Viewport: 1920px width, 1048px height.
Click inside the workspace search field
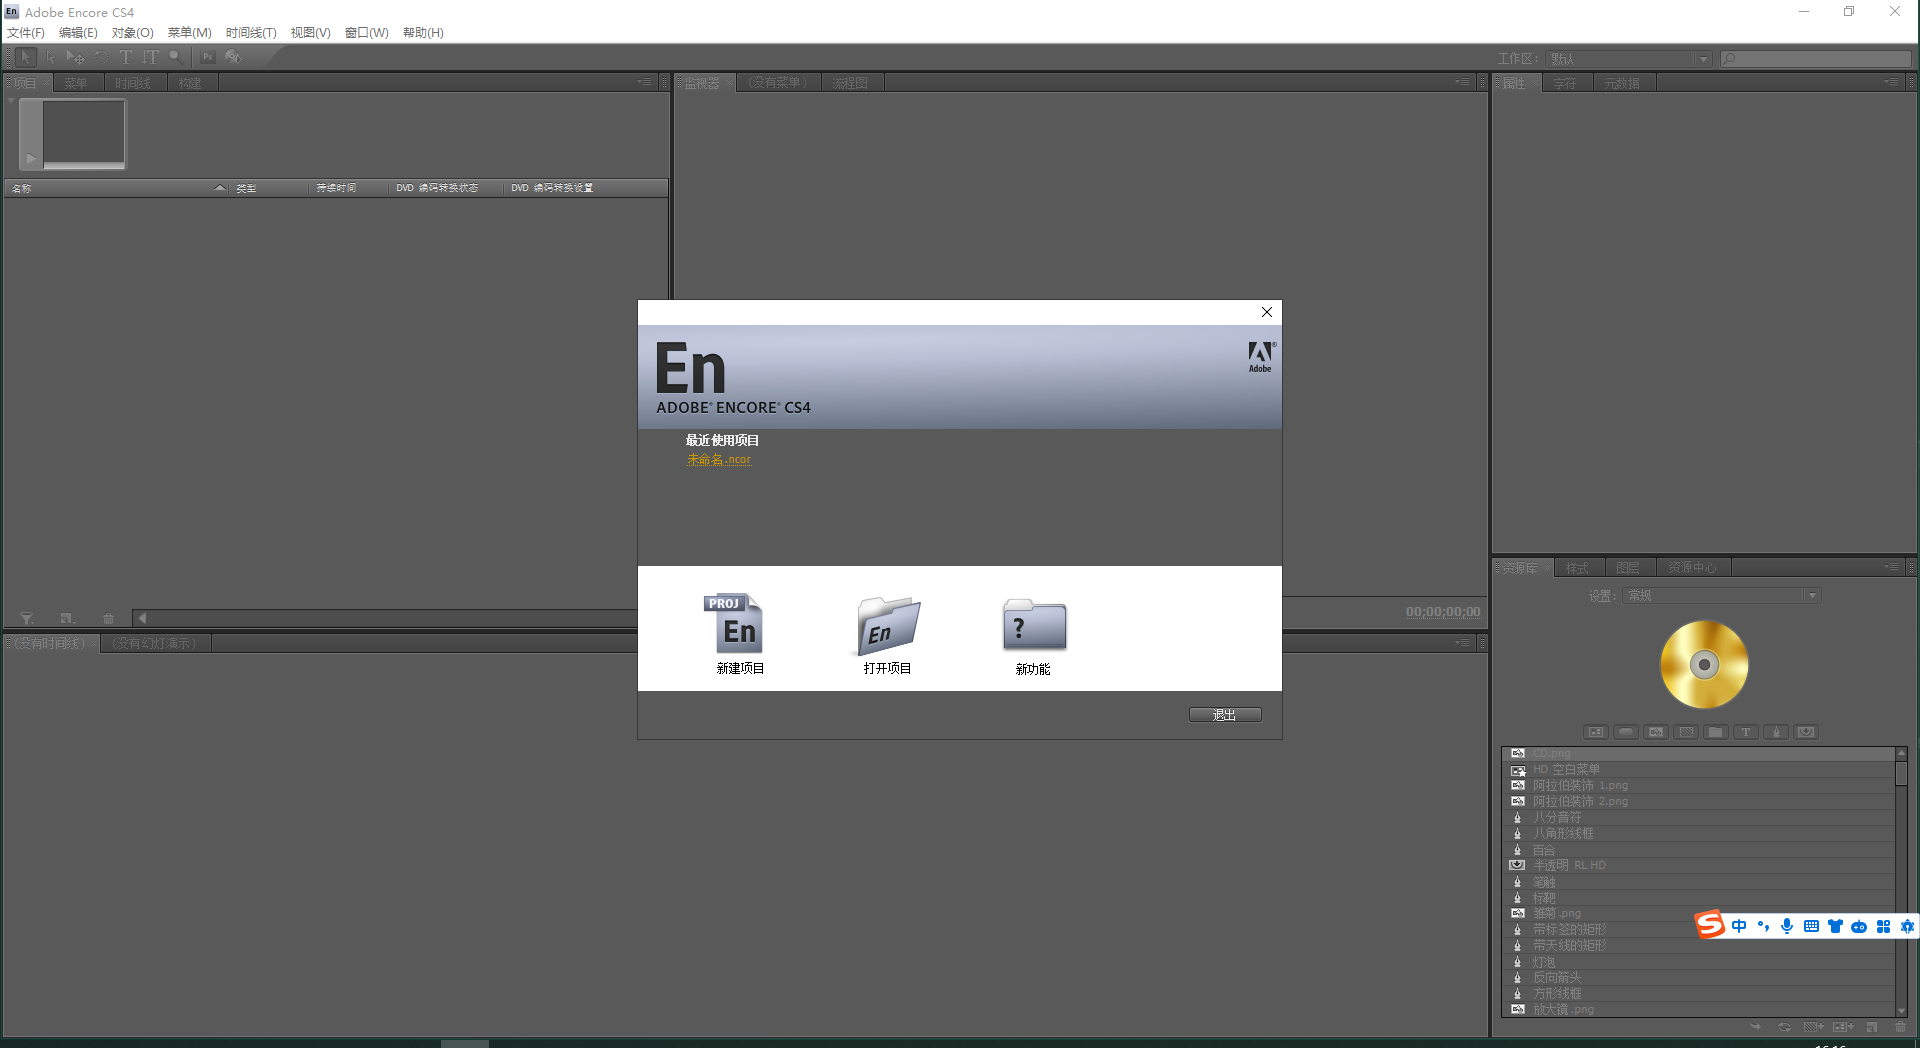click(x=1815, y=59)
